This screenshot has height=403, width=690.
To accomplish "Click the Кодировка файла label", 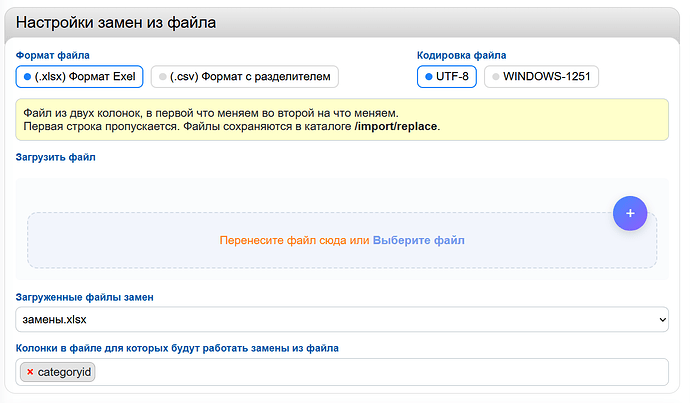I will (x=462, y=55).
